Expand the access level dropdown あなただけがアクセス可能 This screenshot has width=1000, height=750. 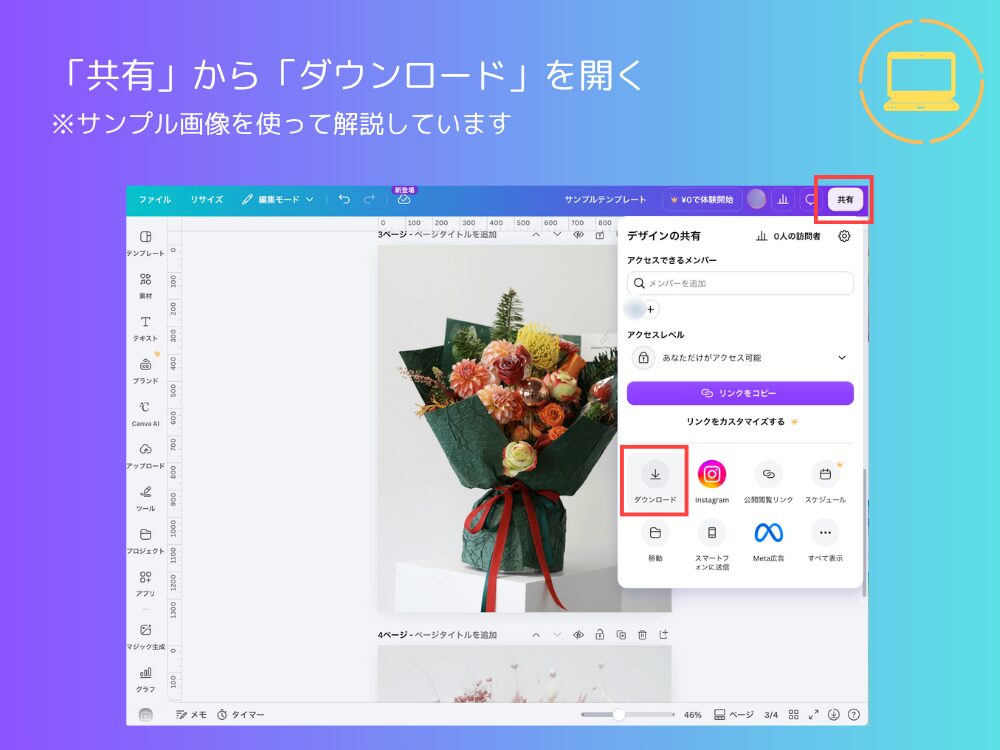(740, 358)
